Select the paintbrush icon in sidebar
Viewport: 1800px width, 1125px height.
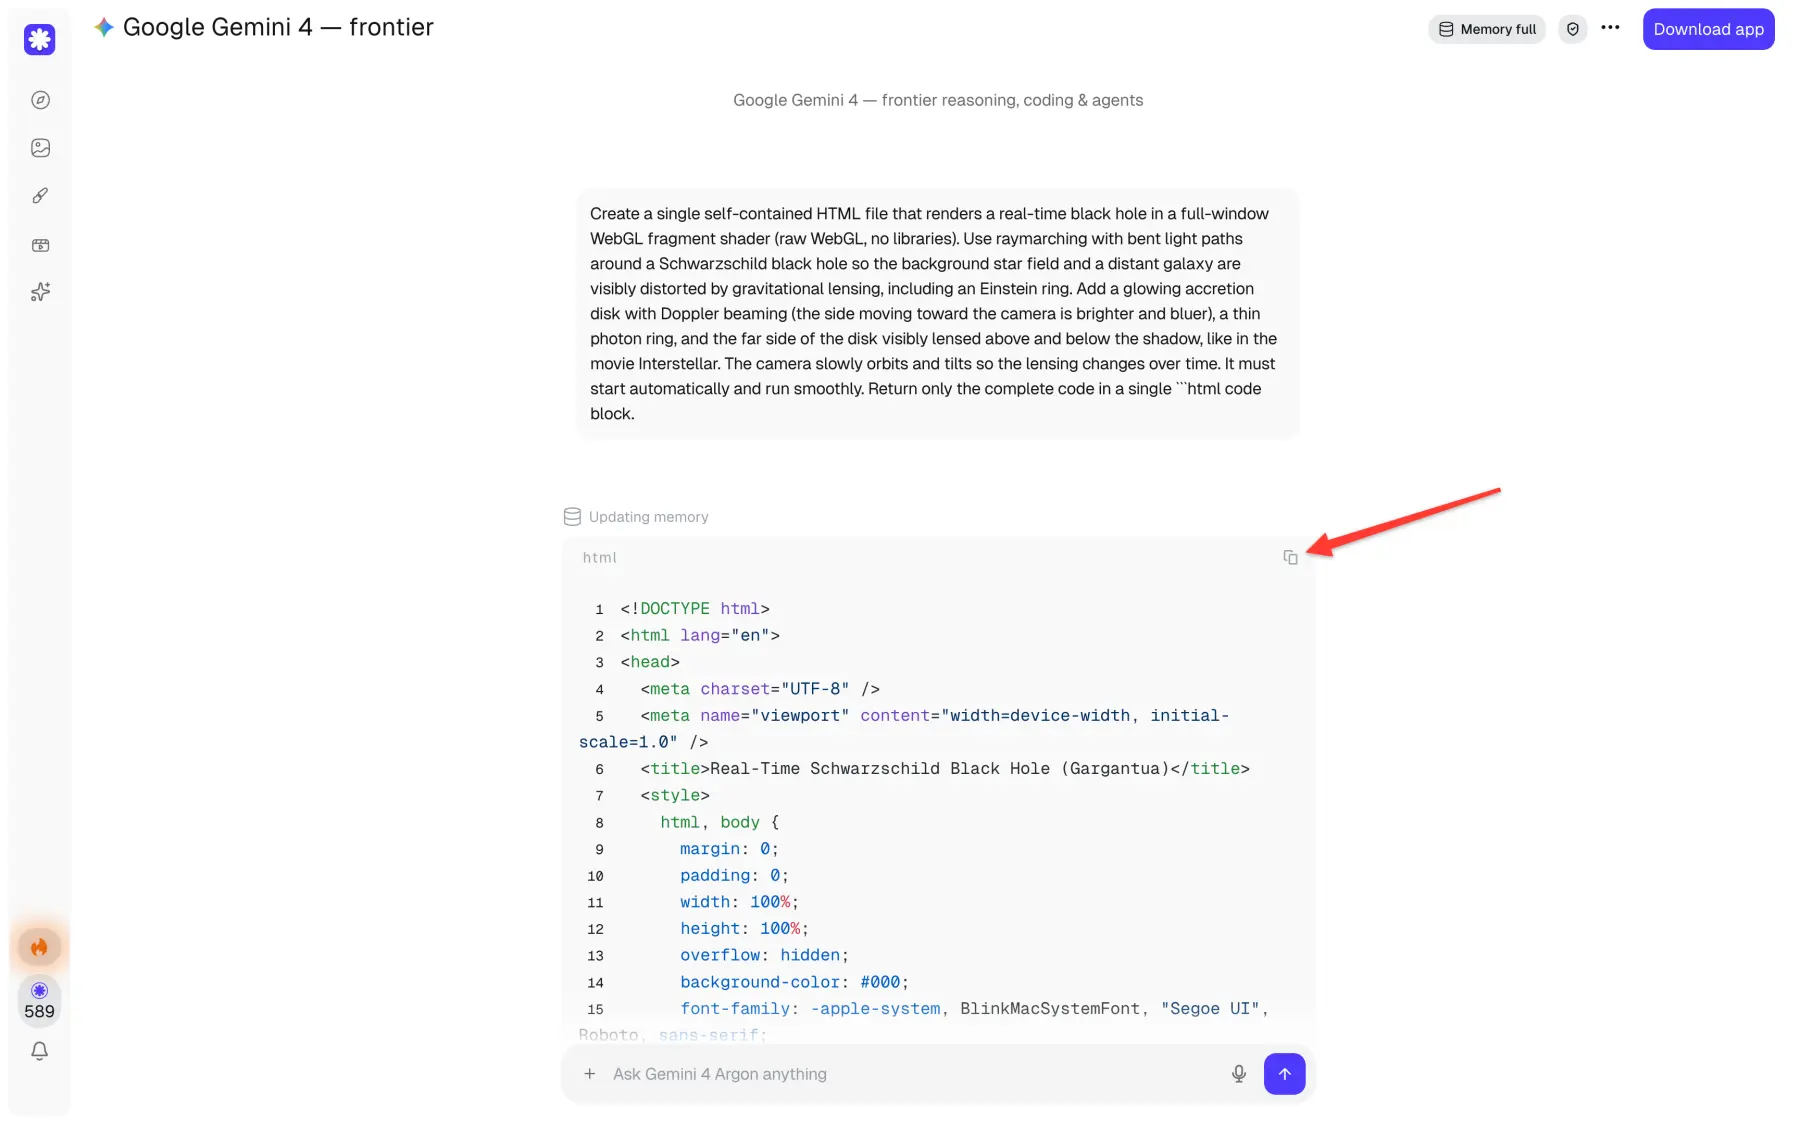click(40, 196)
